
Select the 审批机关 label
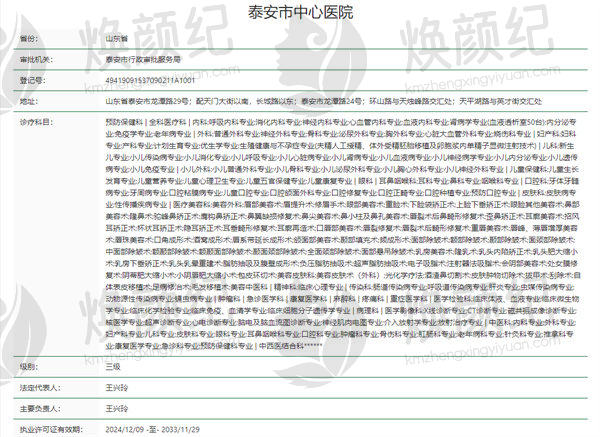(x=36, y=60)
